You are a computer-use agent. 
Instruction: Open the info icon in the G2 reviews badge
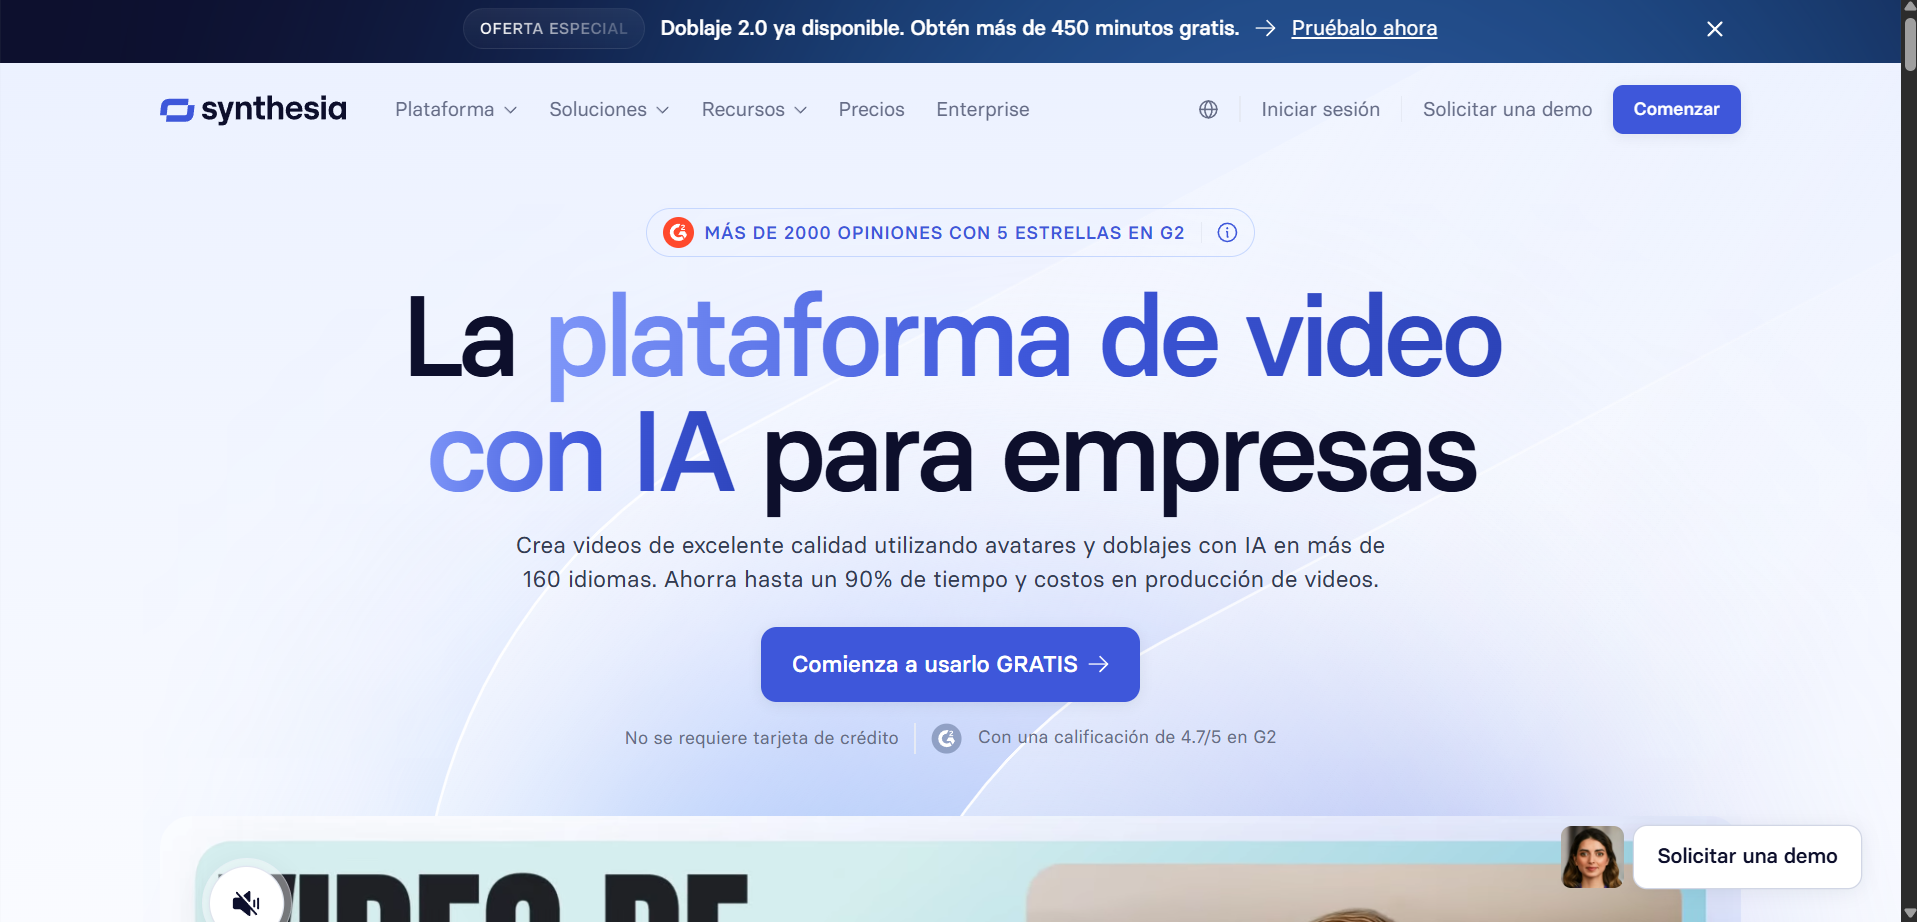point(1227,233)
